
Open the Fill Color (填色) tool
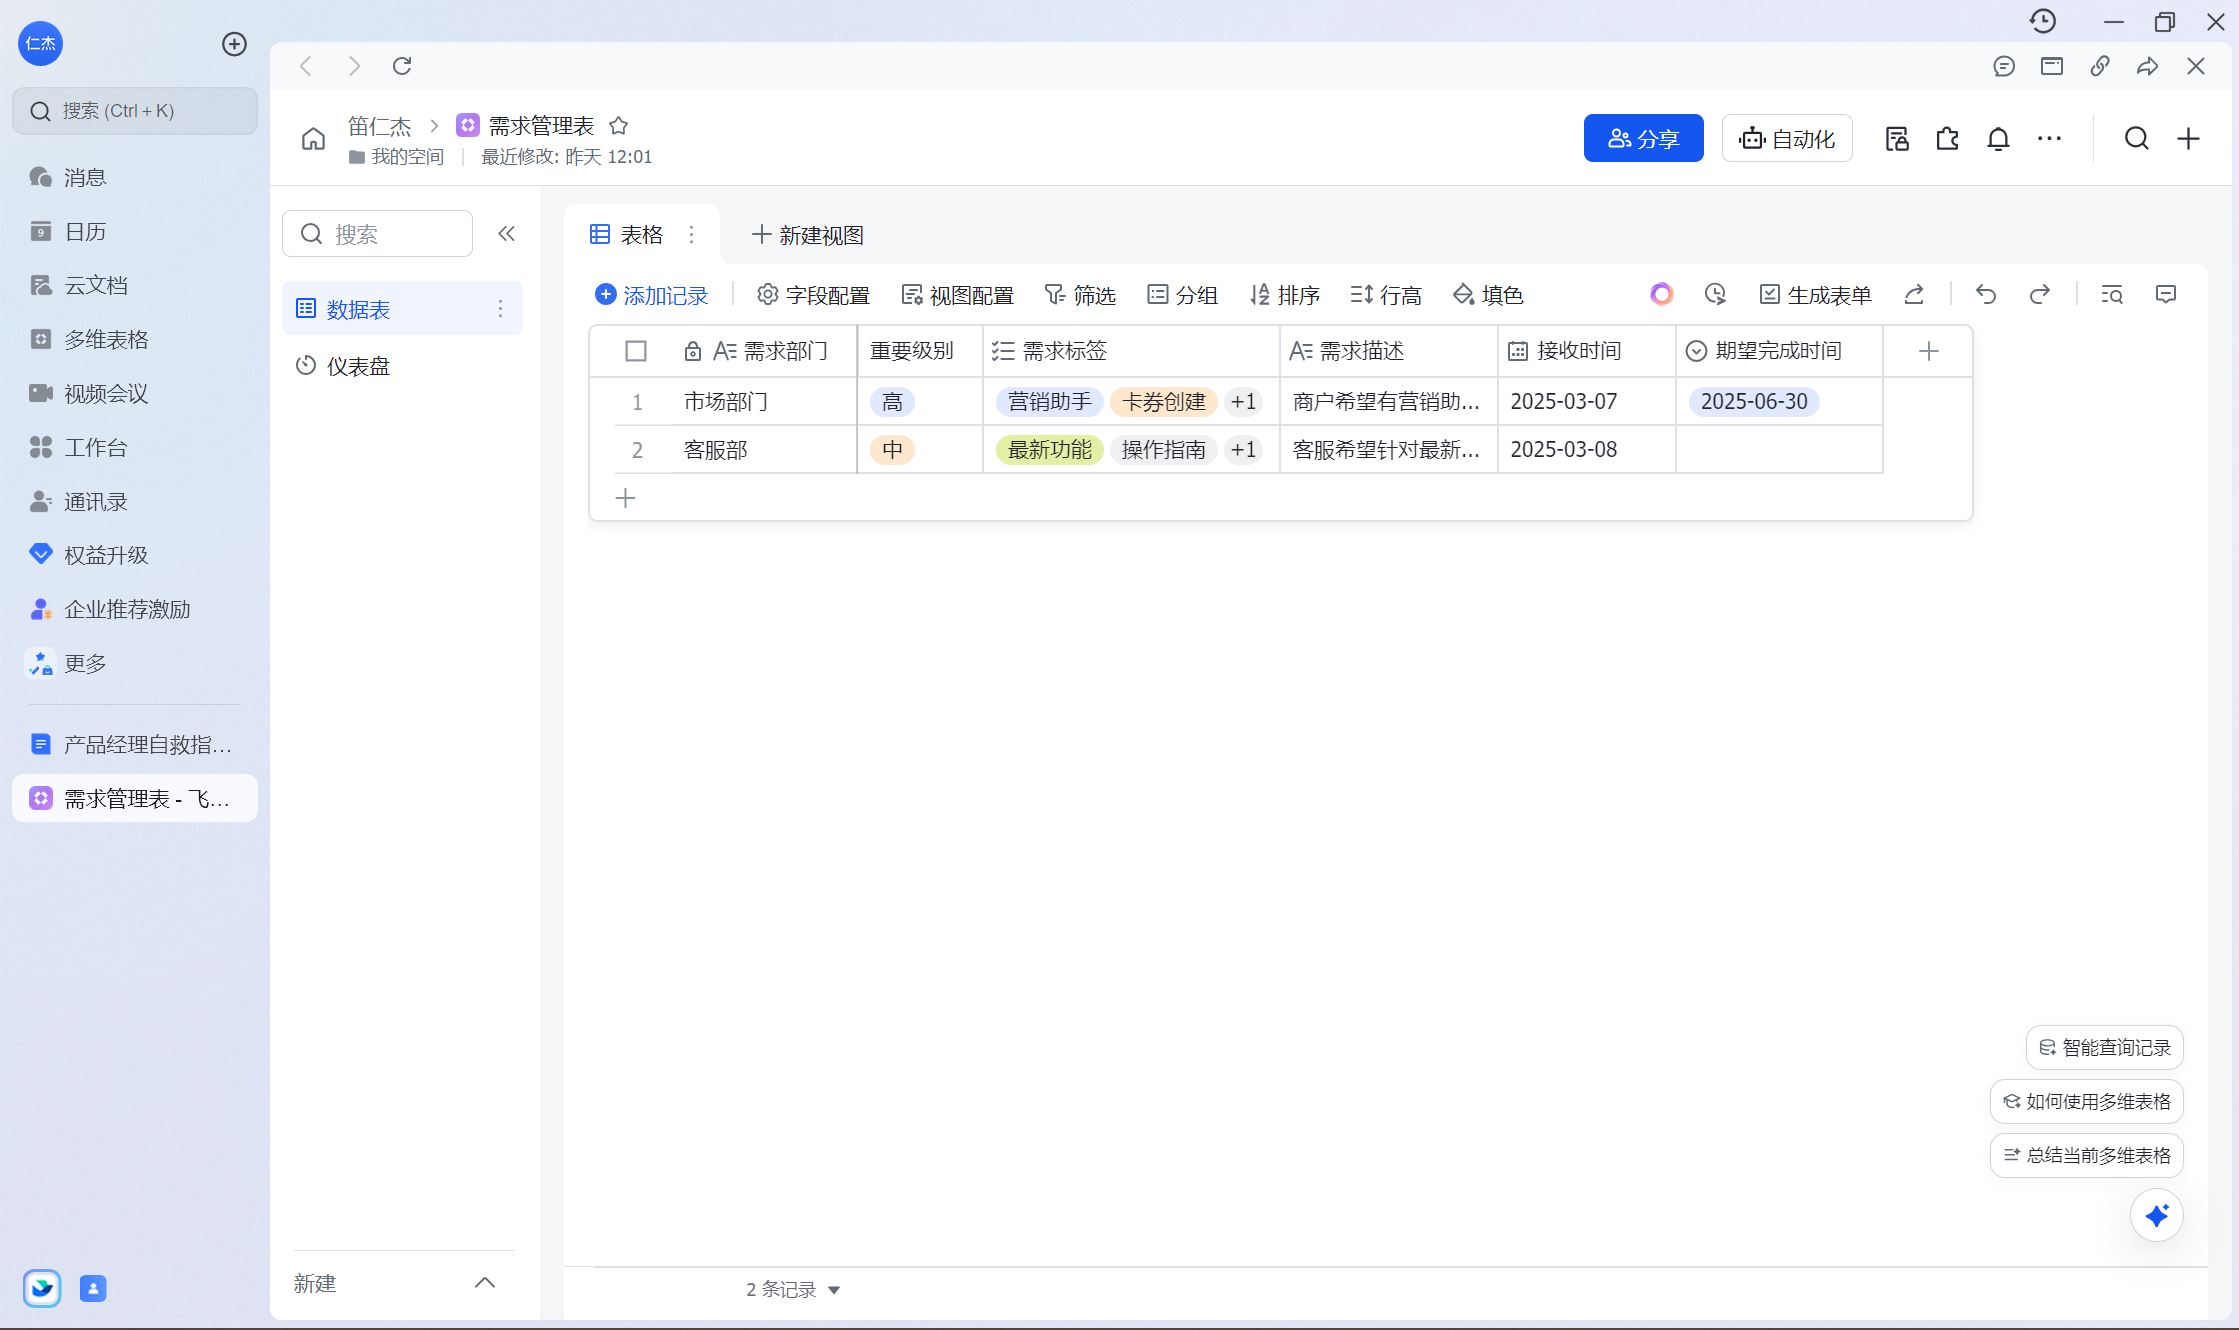tap(1488, 295)
